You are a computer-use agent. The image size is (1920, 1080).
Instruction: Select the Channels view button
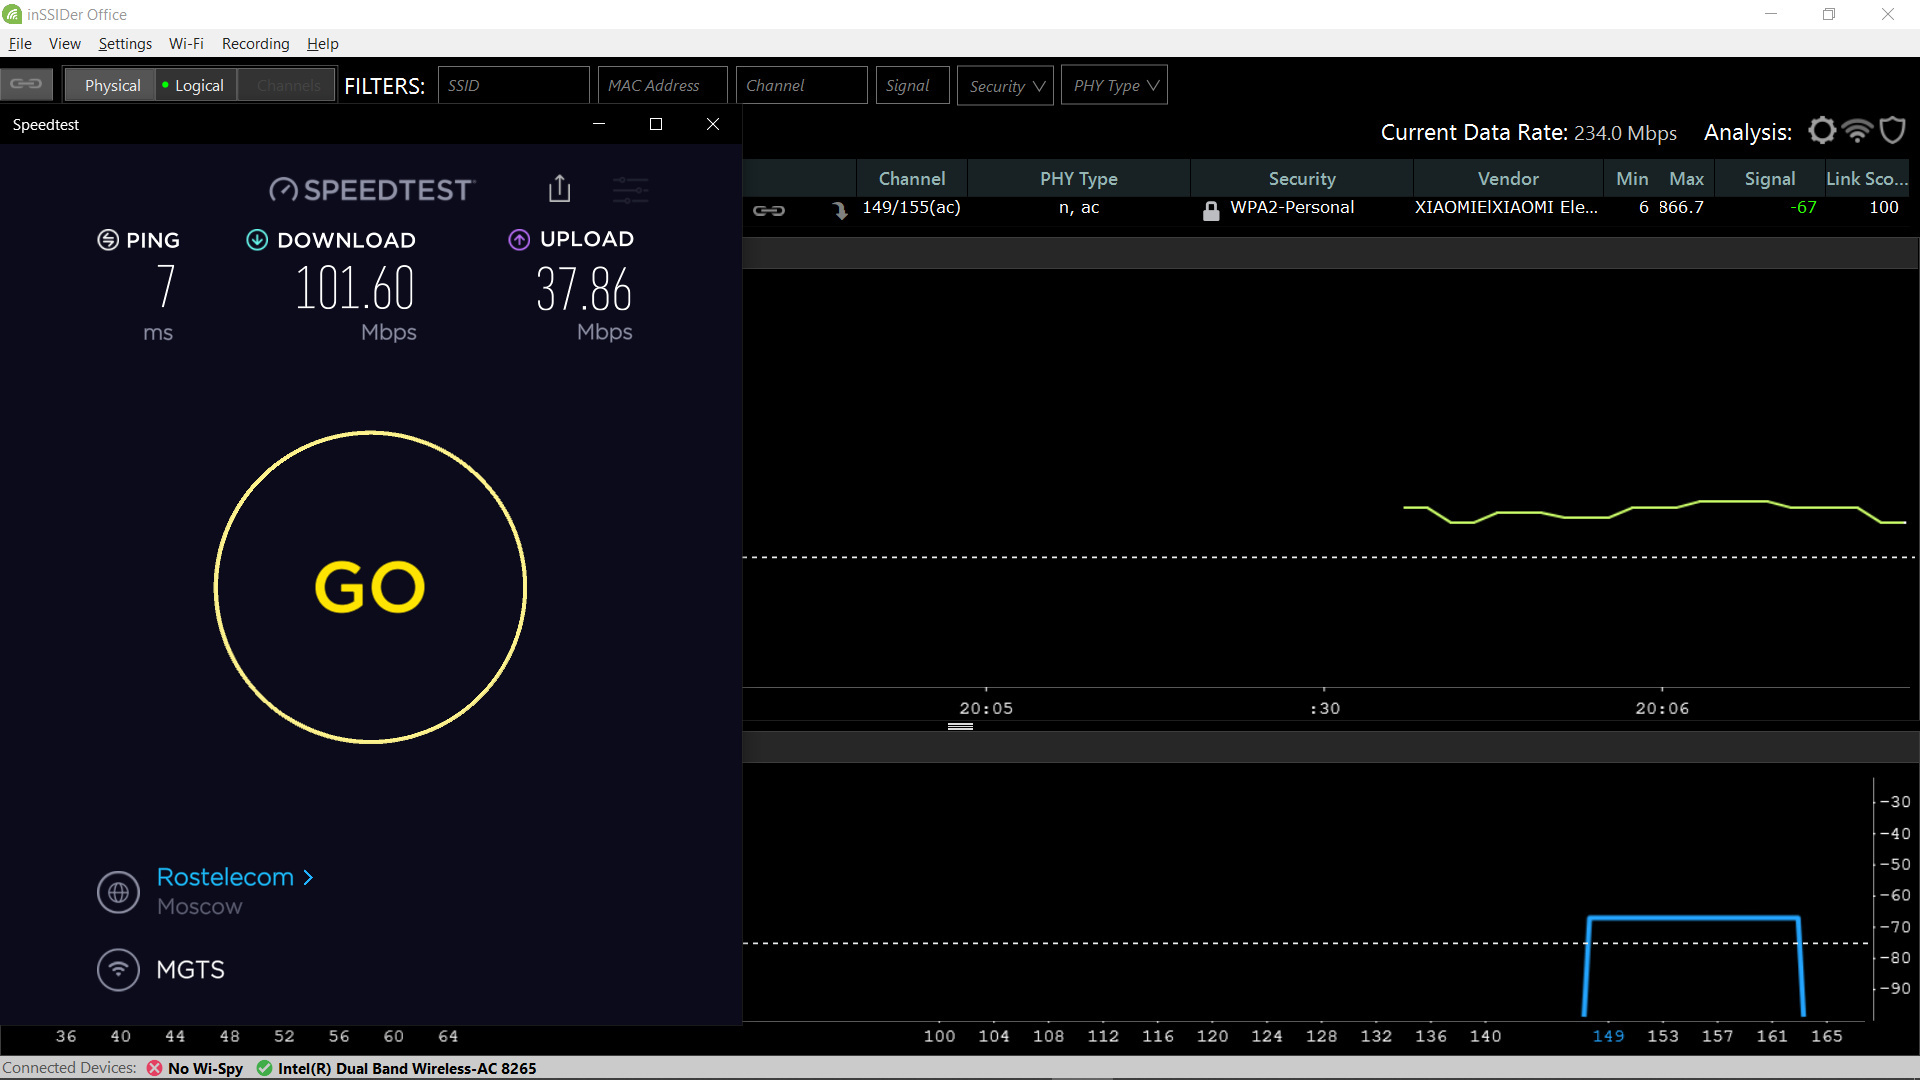[x=288, y=85]
